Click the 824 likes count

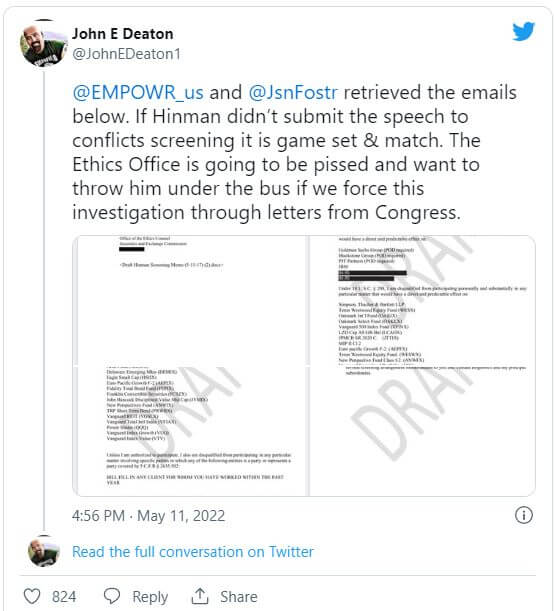click(64, 597)
